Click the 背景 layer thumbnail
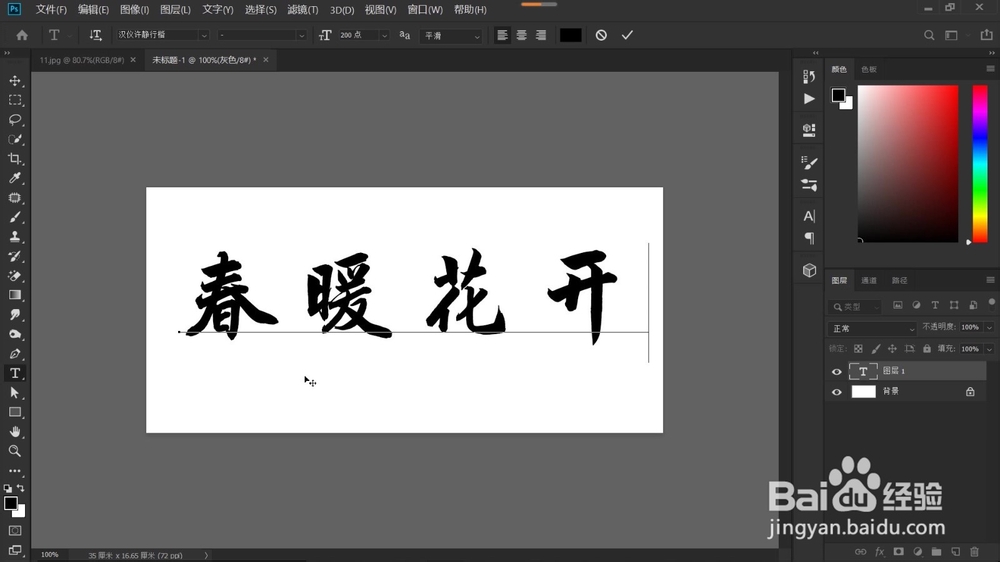Image resolution: width=1000 pixels, height=562 pixels. click(x=864, y=392)
